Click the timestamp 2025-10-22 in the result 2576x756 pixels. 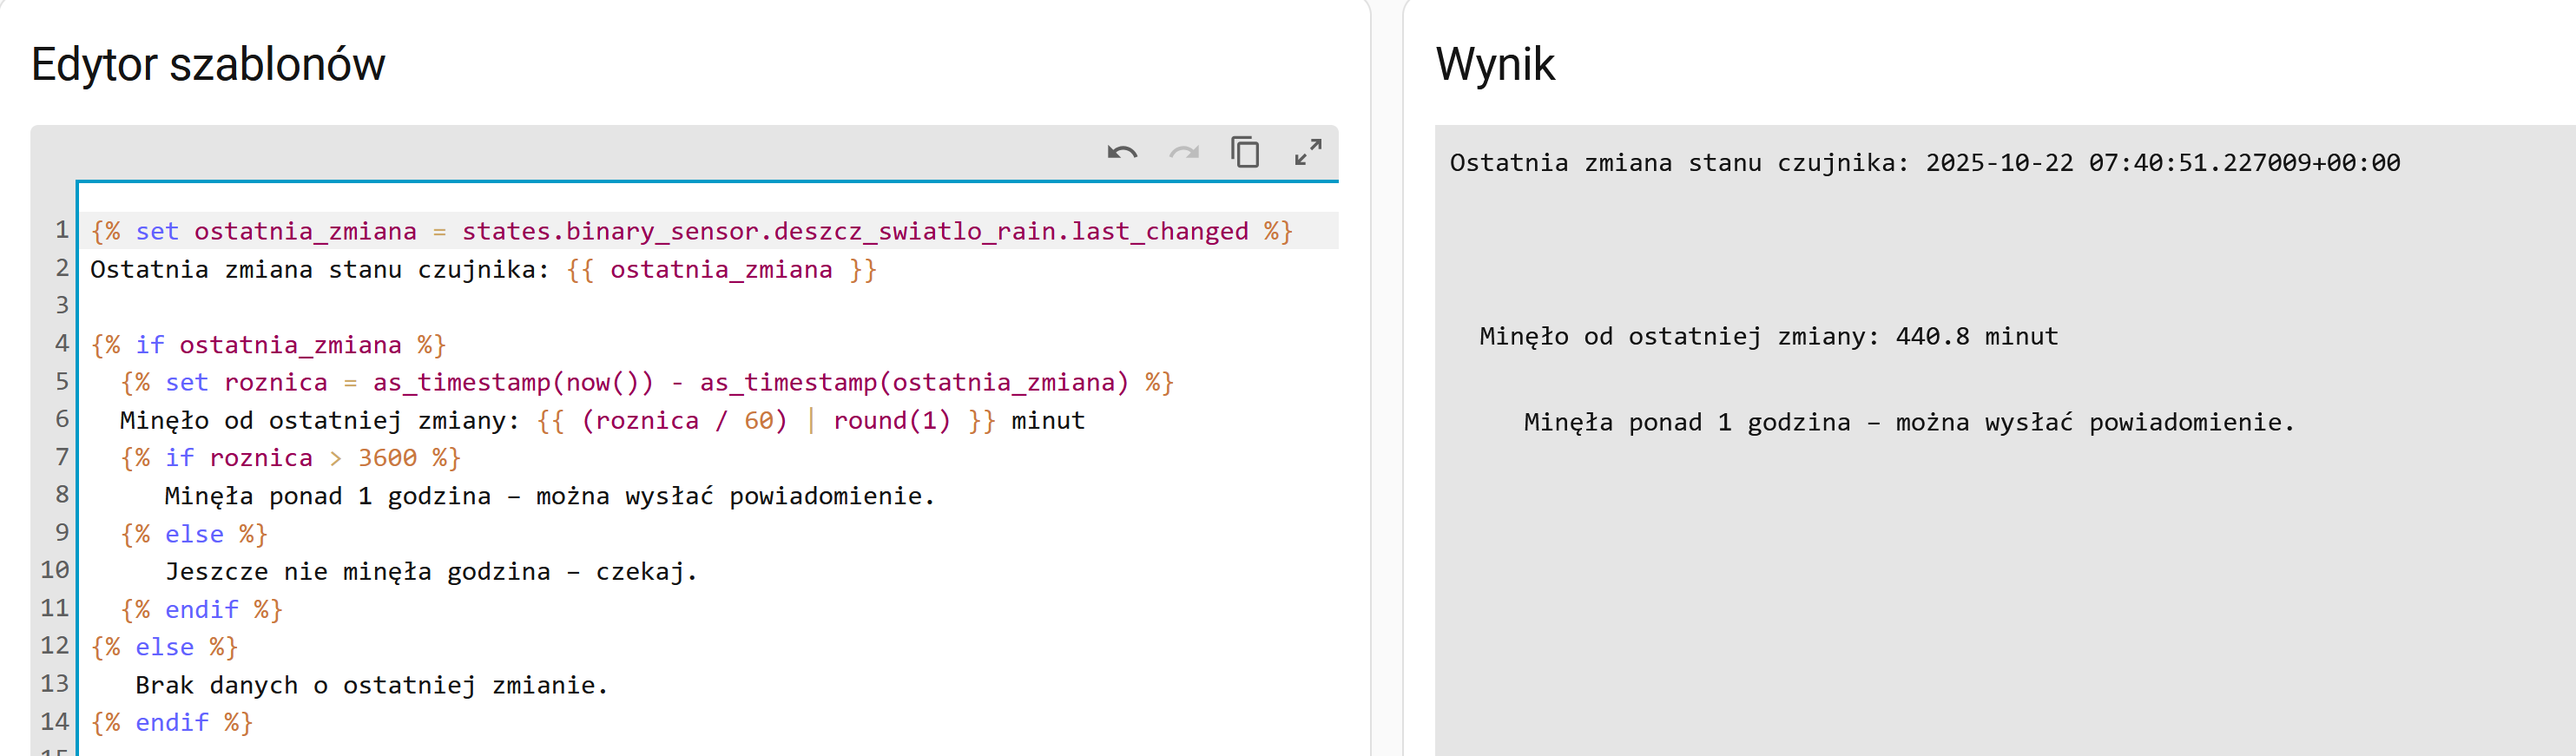point(1999,163)
